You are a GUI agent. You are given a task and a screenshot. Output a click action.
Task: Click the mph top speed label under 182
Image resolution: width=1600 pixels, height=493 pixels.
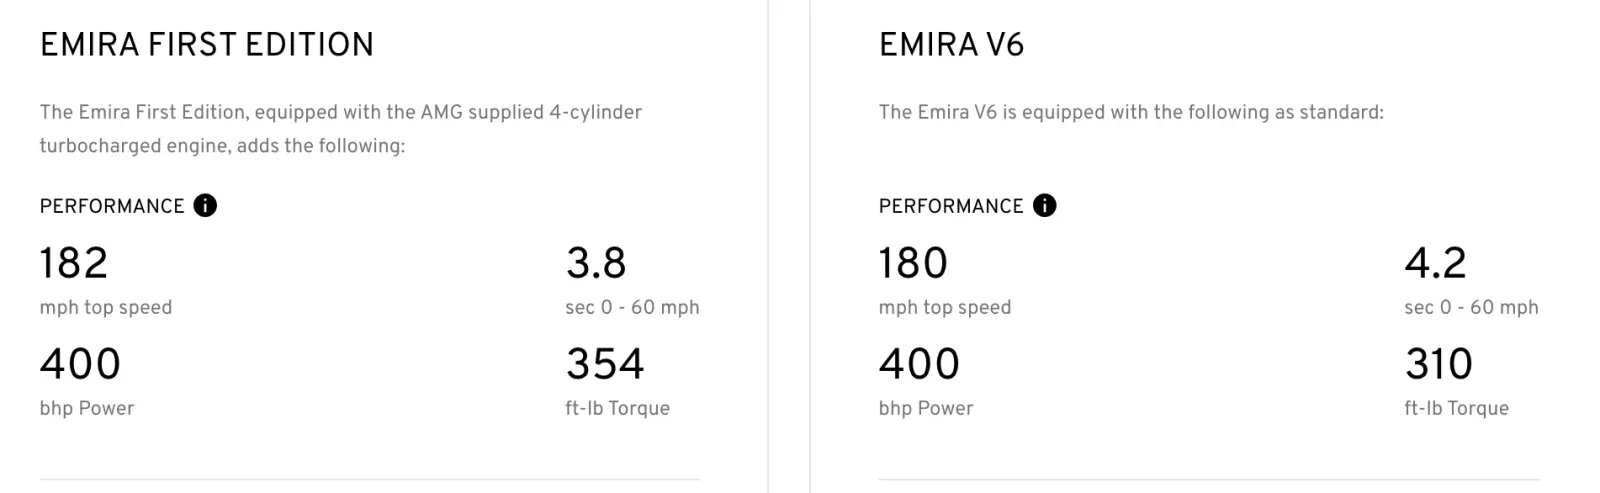(x=106, y=308)
